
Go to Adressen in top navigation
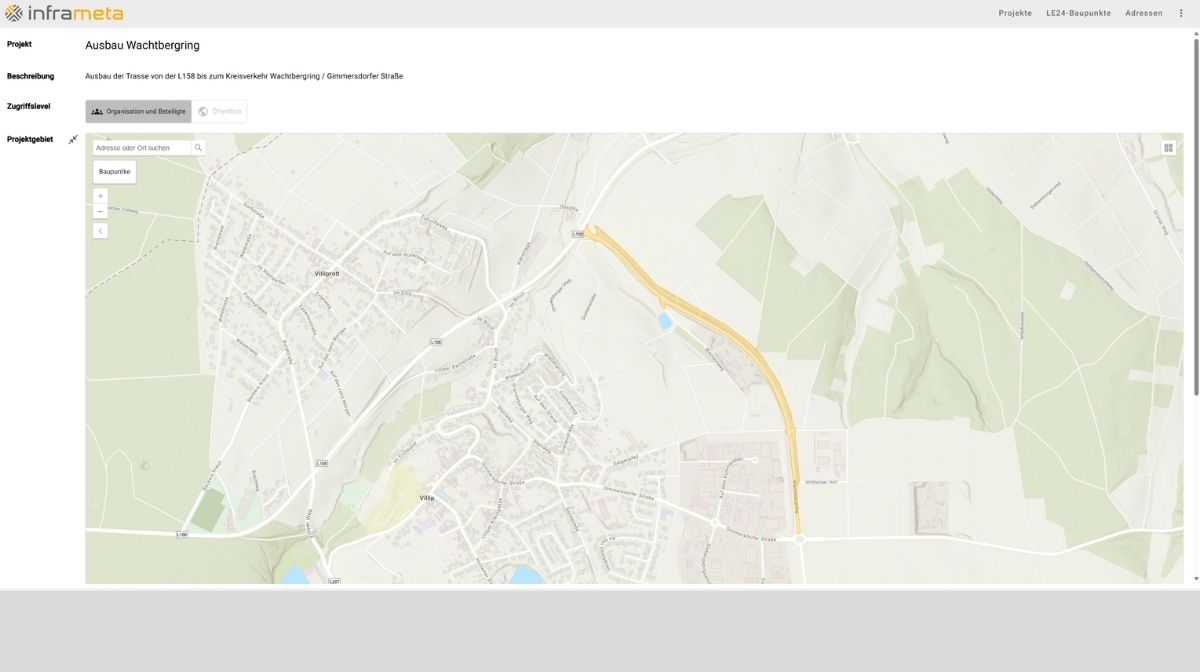(x=1144, y=13)
